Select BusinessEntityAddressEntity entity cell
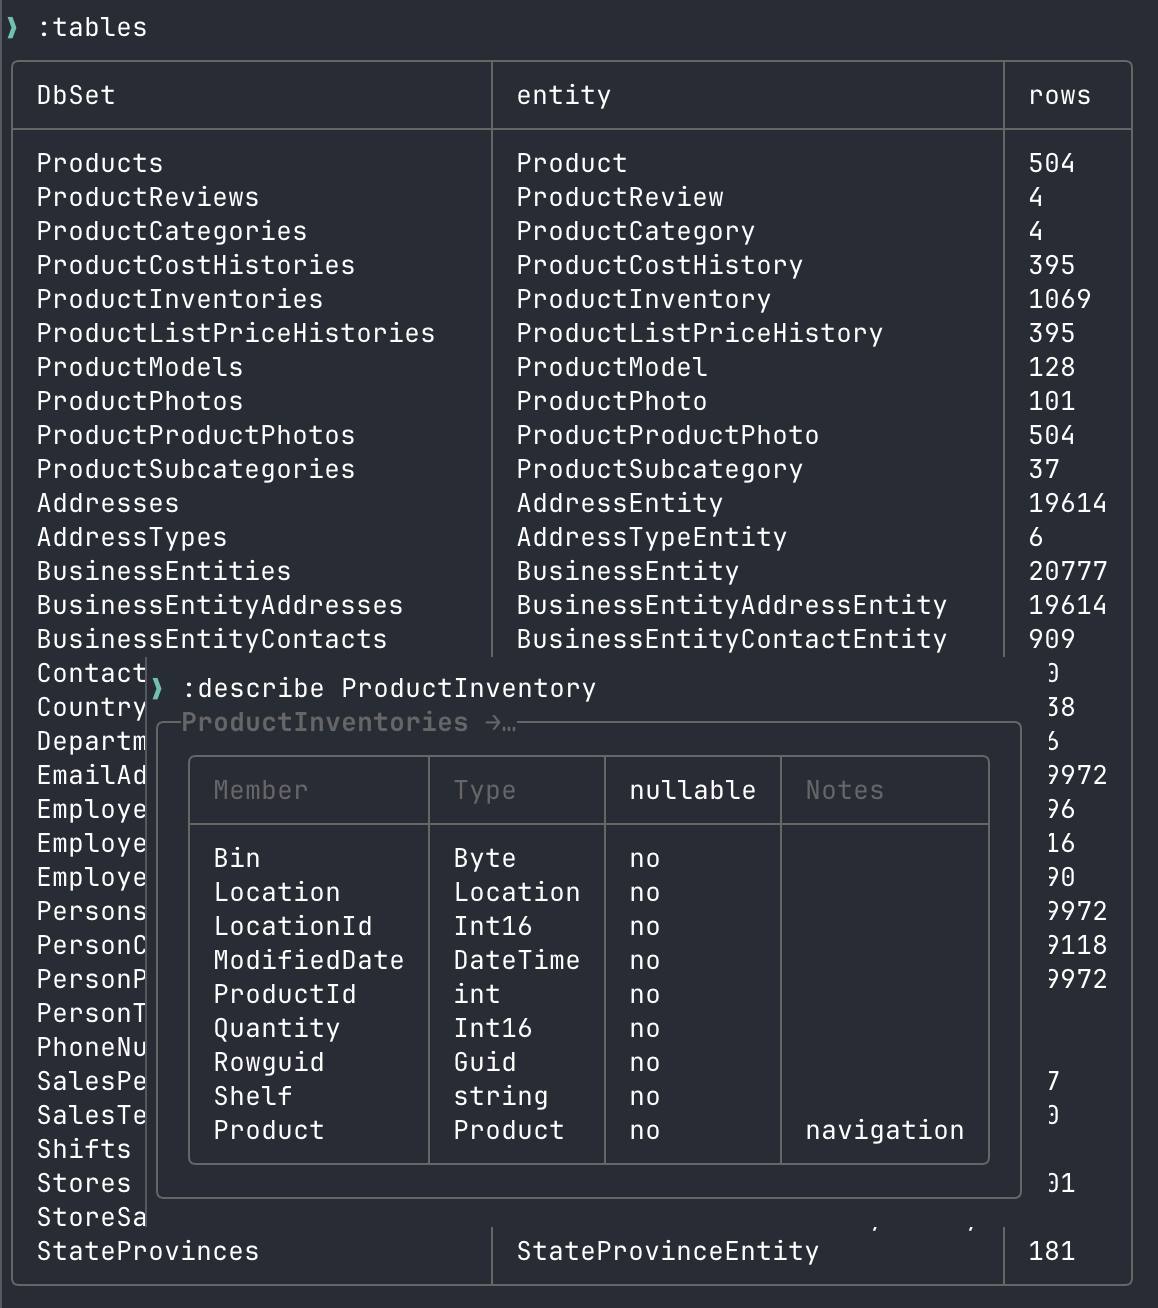The height and width of the screenshot is (1308, 1158). 732,605
